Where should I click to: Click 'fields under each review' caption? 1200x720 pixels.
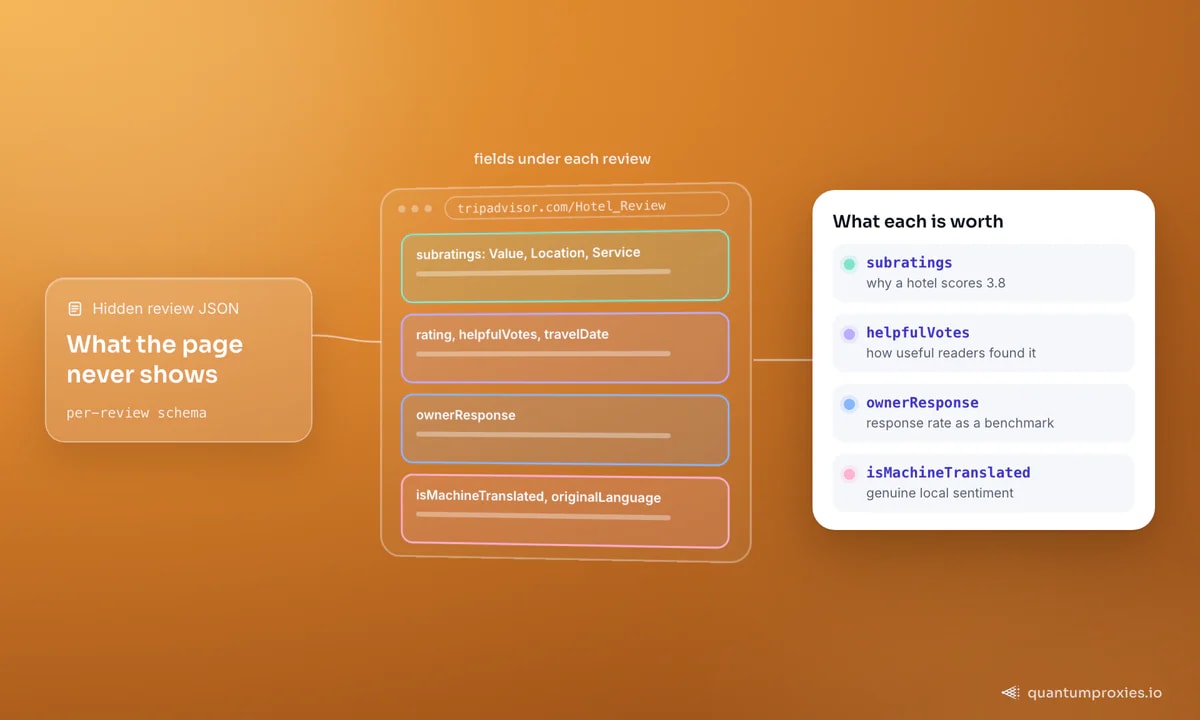point(562,159)
